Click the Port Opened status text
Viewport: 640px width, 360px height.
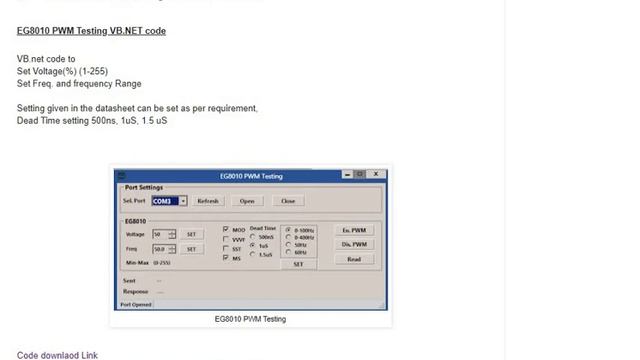click(x=136, y=304)
